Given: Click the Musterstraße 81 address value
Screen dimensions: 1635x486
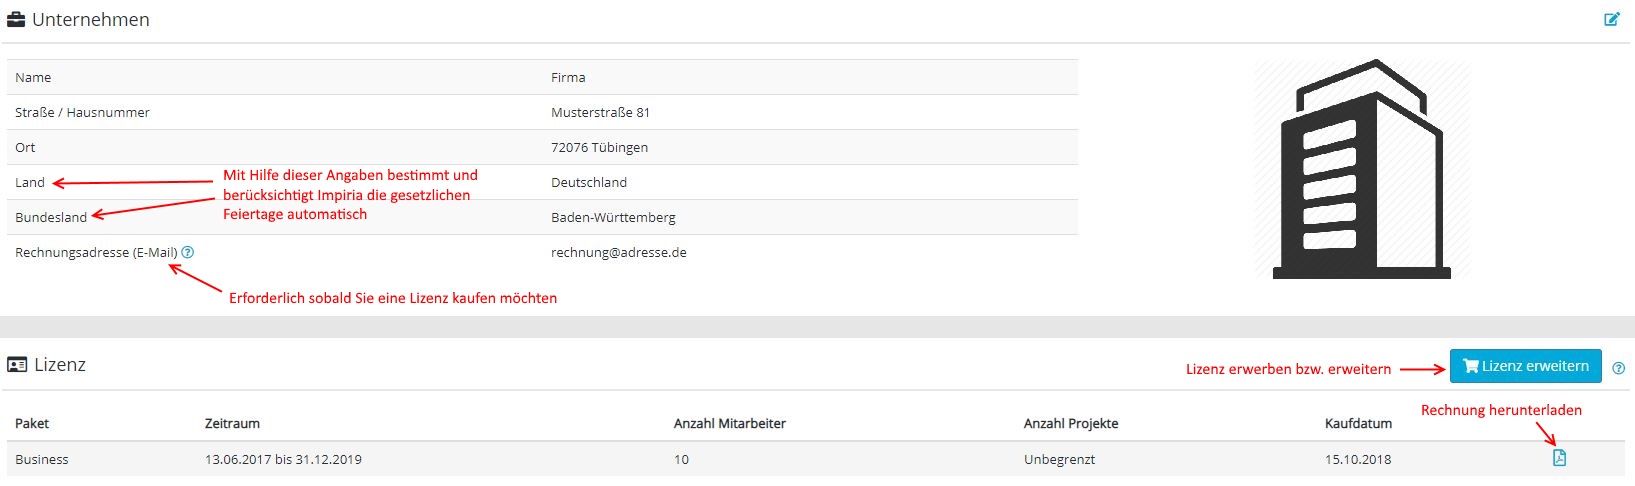Looking at the screenshot, I should pyautogui.click(x=600, y=112).
